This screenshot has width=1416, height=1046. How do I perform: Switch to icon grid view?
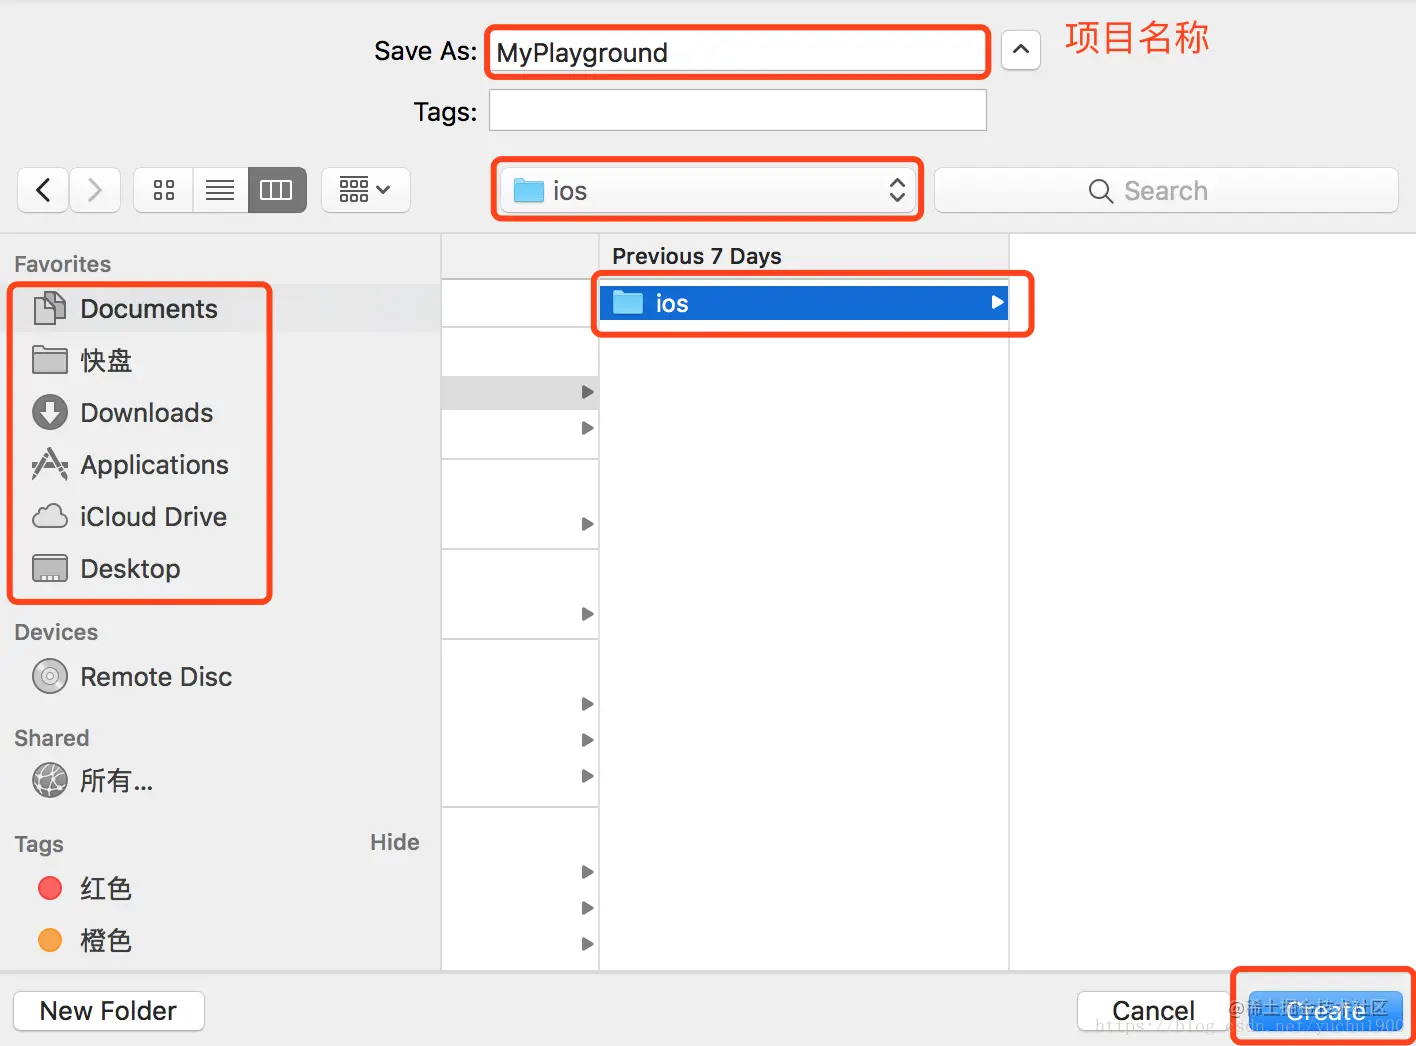point(164,190)
